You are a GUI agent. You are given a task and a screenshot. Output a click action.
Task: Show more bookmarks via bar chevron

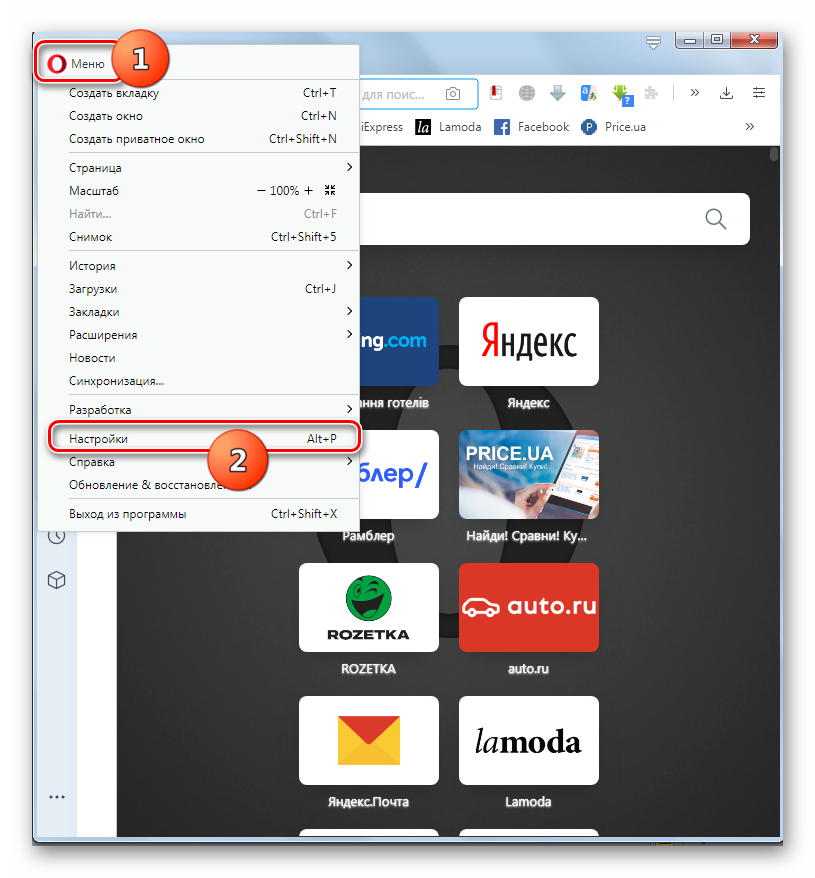click(x=749, y=127)
